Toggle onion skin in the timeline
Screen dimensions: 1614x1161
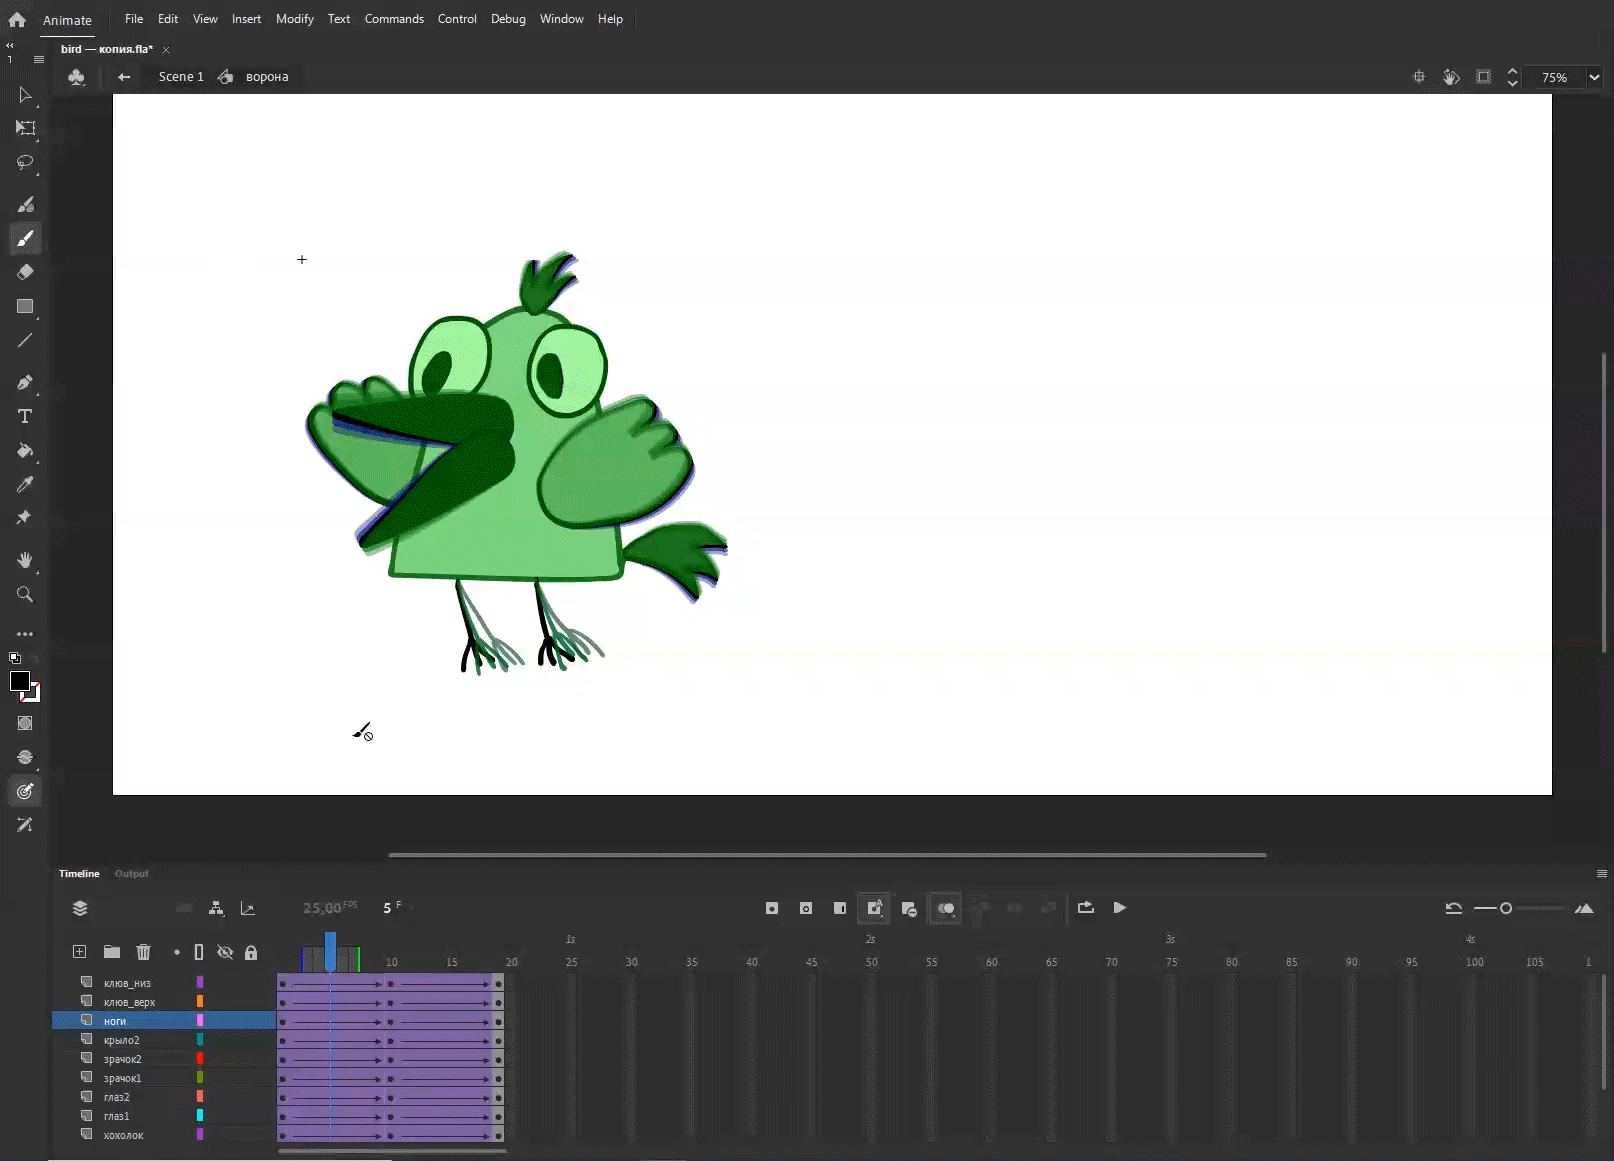click(x=945, y=908)
